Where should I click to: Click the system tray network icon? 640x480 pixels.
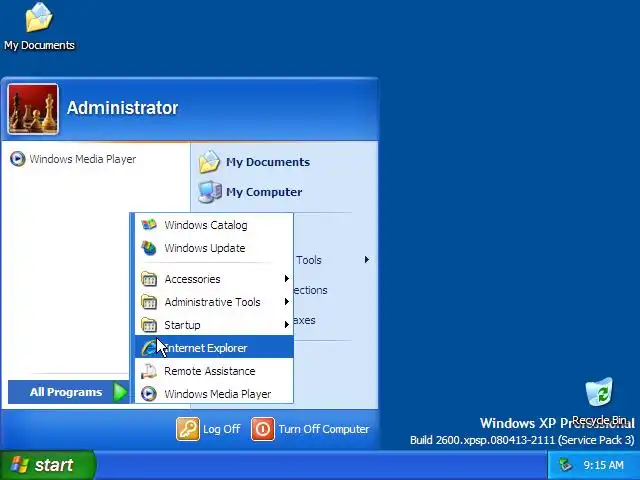pos(566,465)
